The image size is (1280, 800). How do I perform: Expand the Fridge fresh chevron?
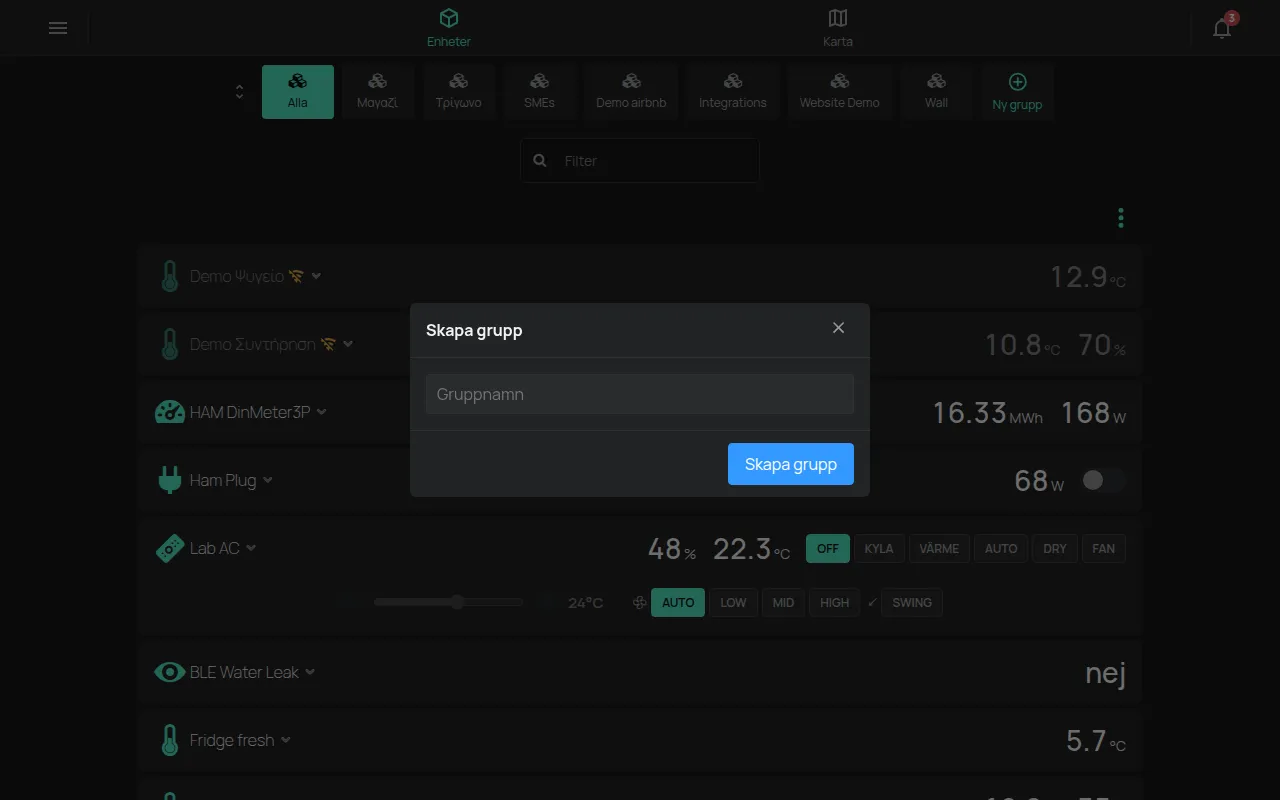(286, 740)
